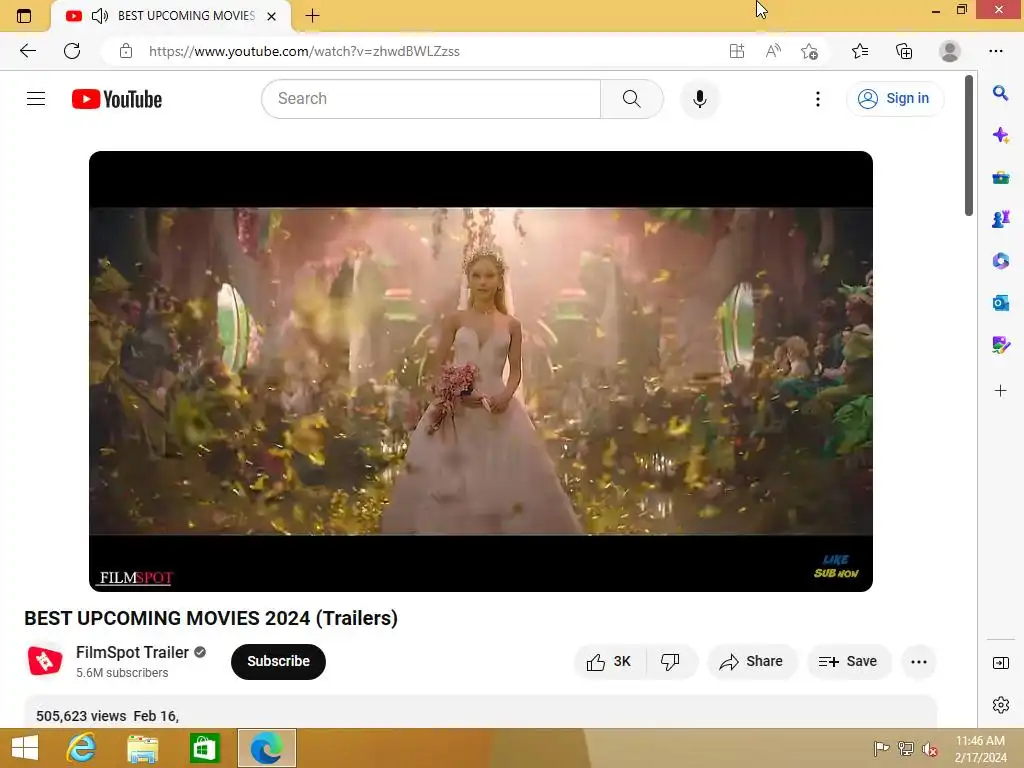
Task: Like this video (3K)
Action: (x=609, y=662)
